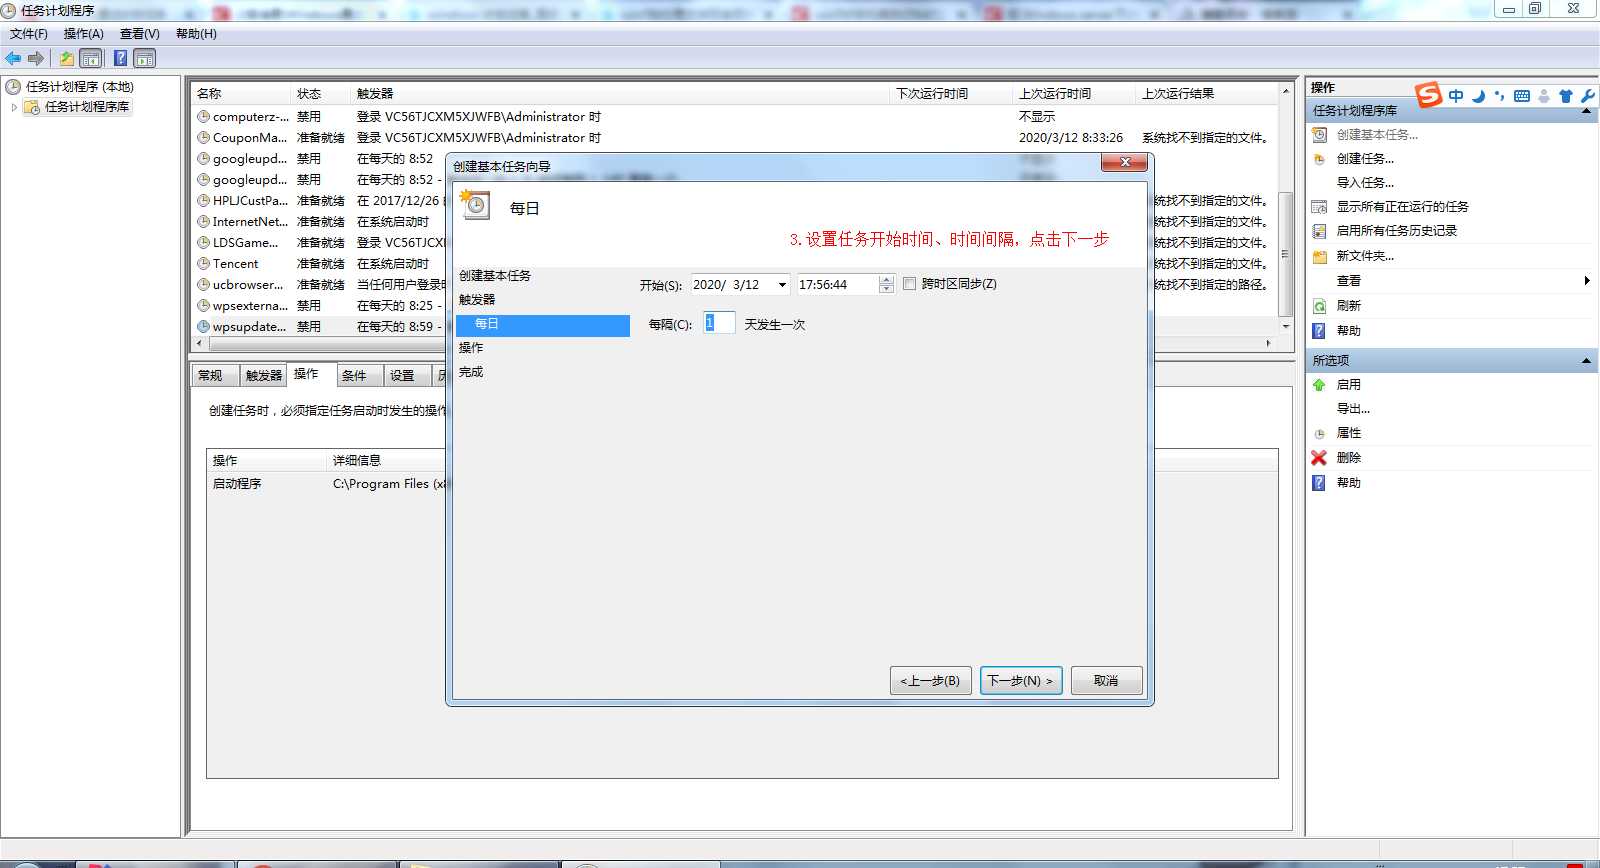
Task: Toggle 跨时区同步 checkbox
Action: tap(909, 284)
